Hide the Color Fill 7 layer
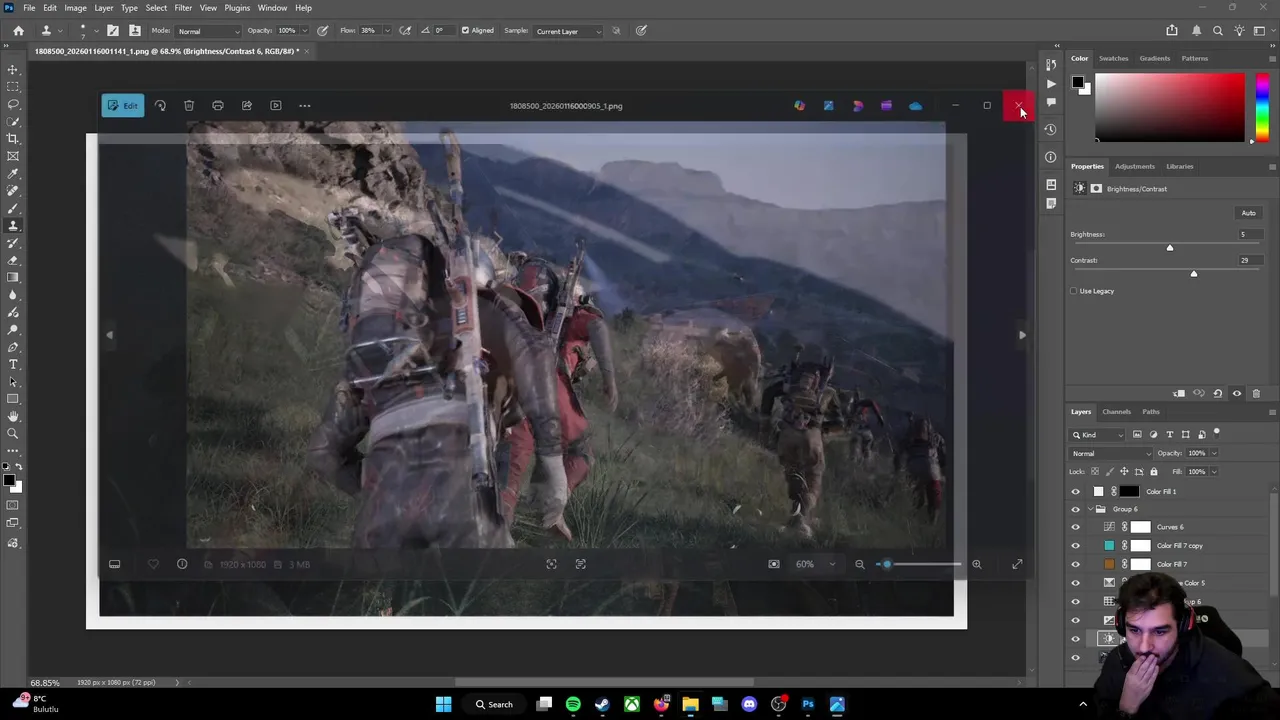The width and height of the screenshot is (1280, 720). click(1076, 564)
